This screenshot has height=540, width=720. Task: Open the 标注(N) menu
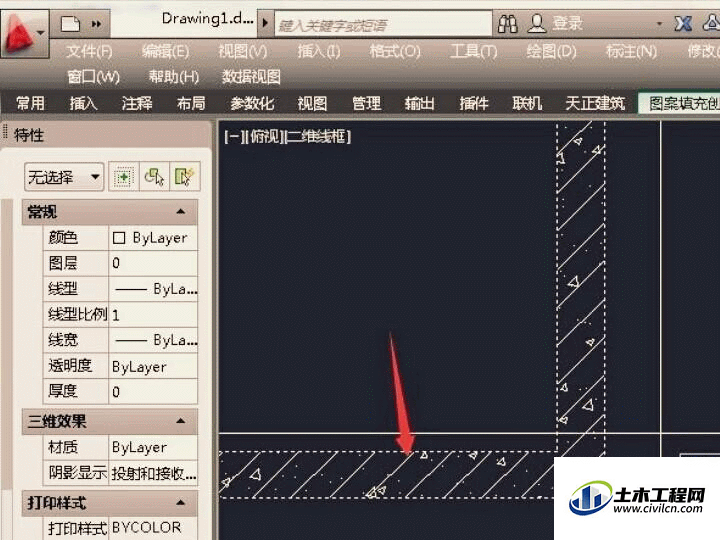tap(631, 51)
